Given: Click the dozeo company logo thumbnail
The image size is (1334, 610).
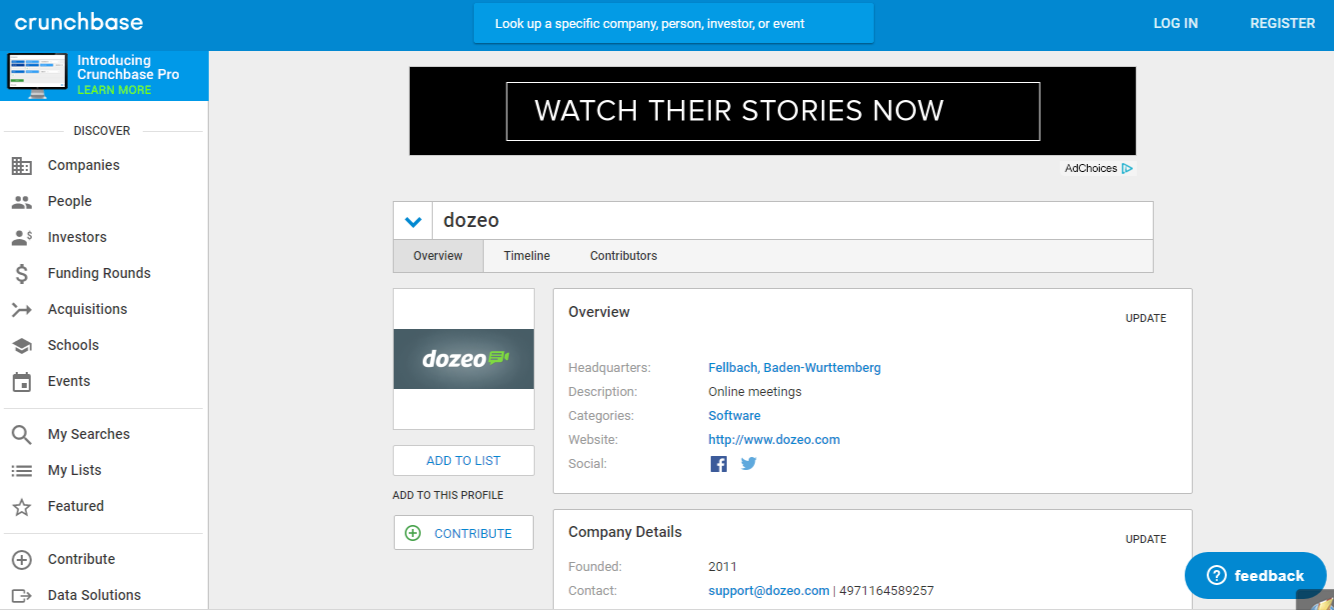Looking at the screenshot, I should 463,359.
